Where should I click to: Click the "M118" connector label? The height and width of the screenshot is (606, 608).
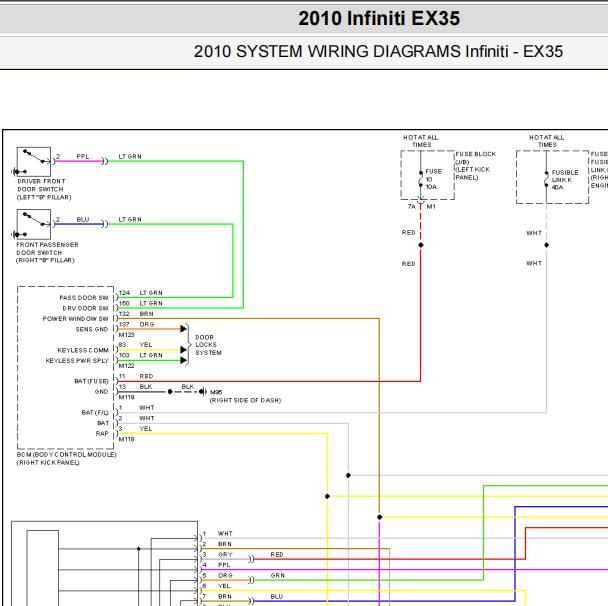[126, 439]
